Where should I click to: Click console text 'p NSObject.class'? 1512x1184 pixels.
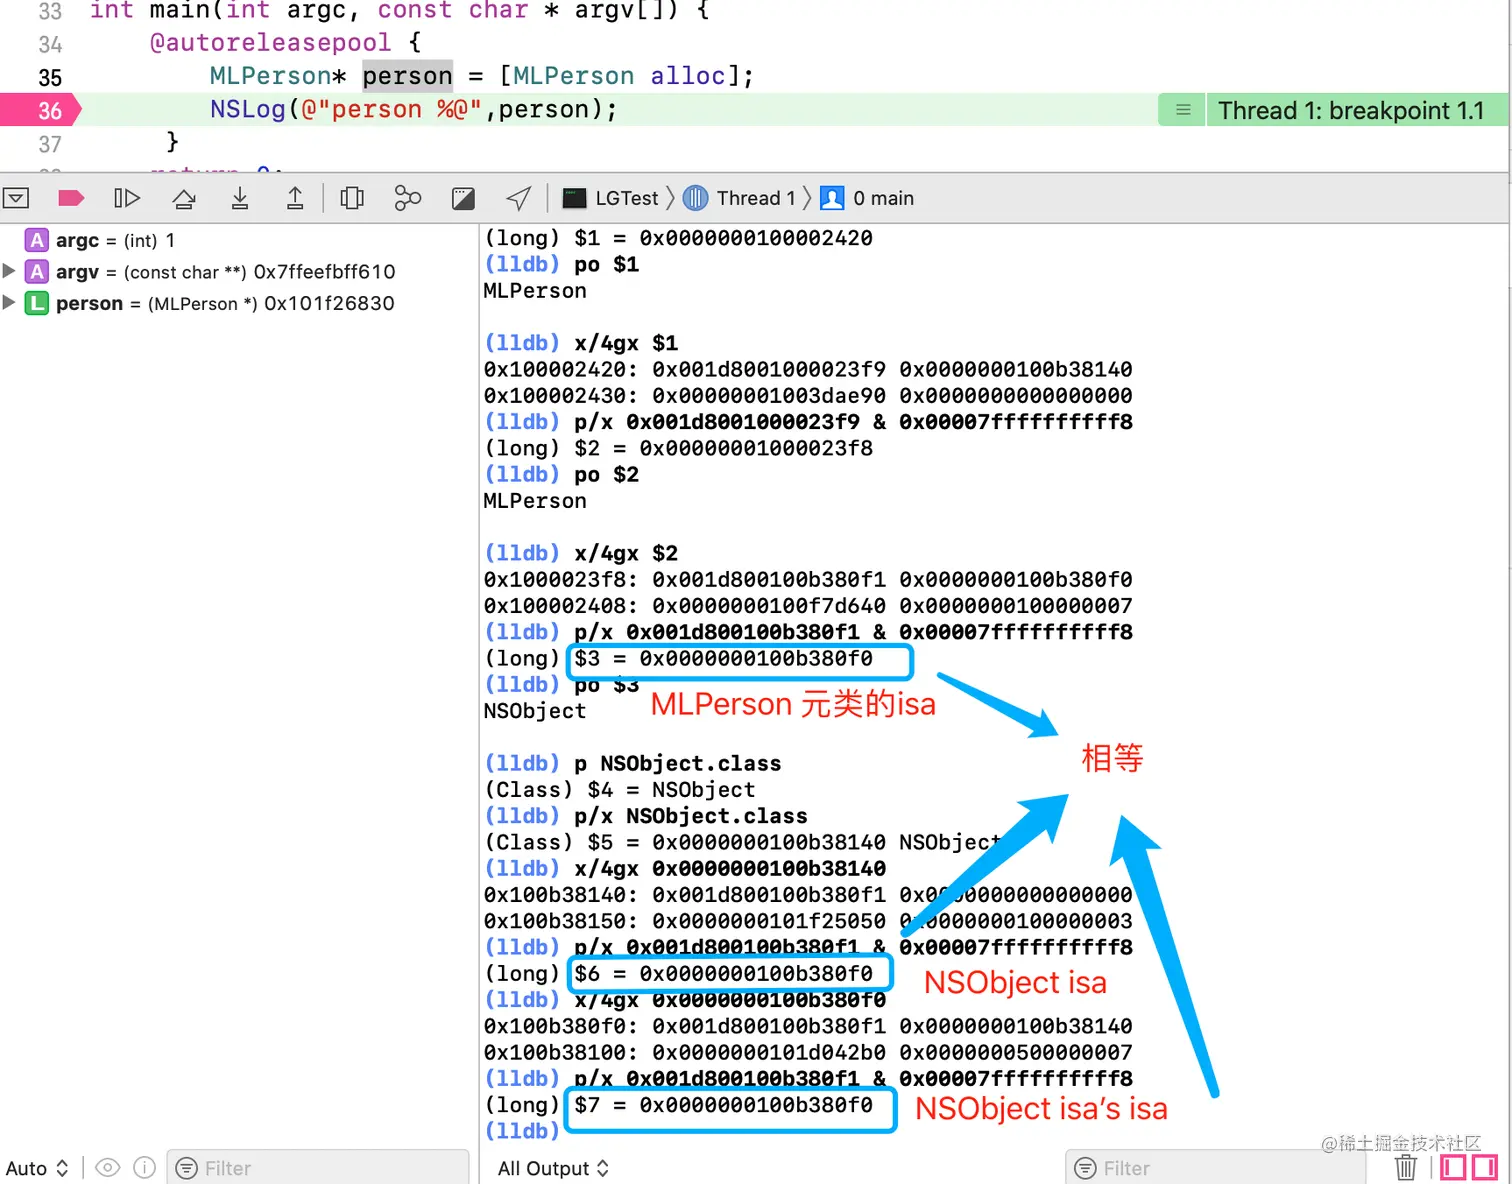(677, 763)
